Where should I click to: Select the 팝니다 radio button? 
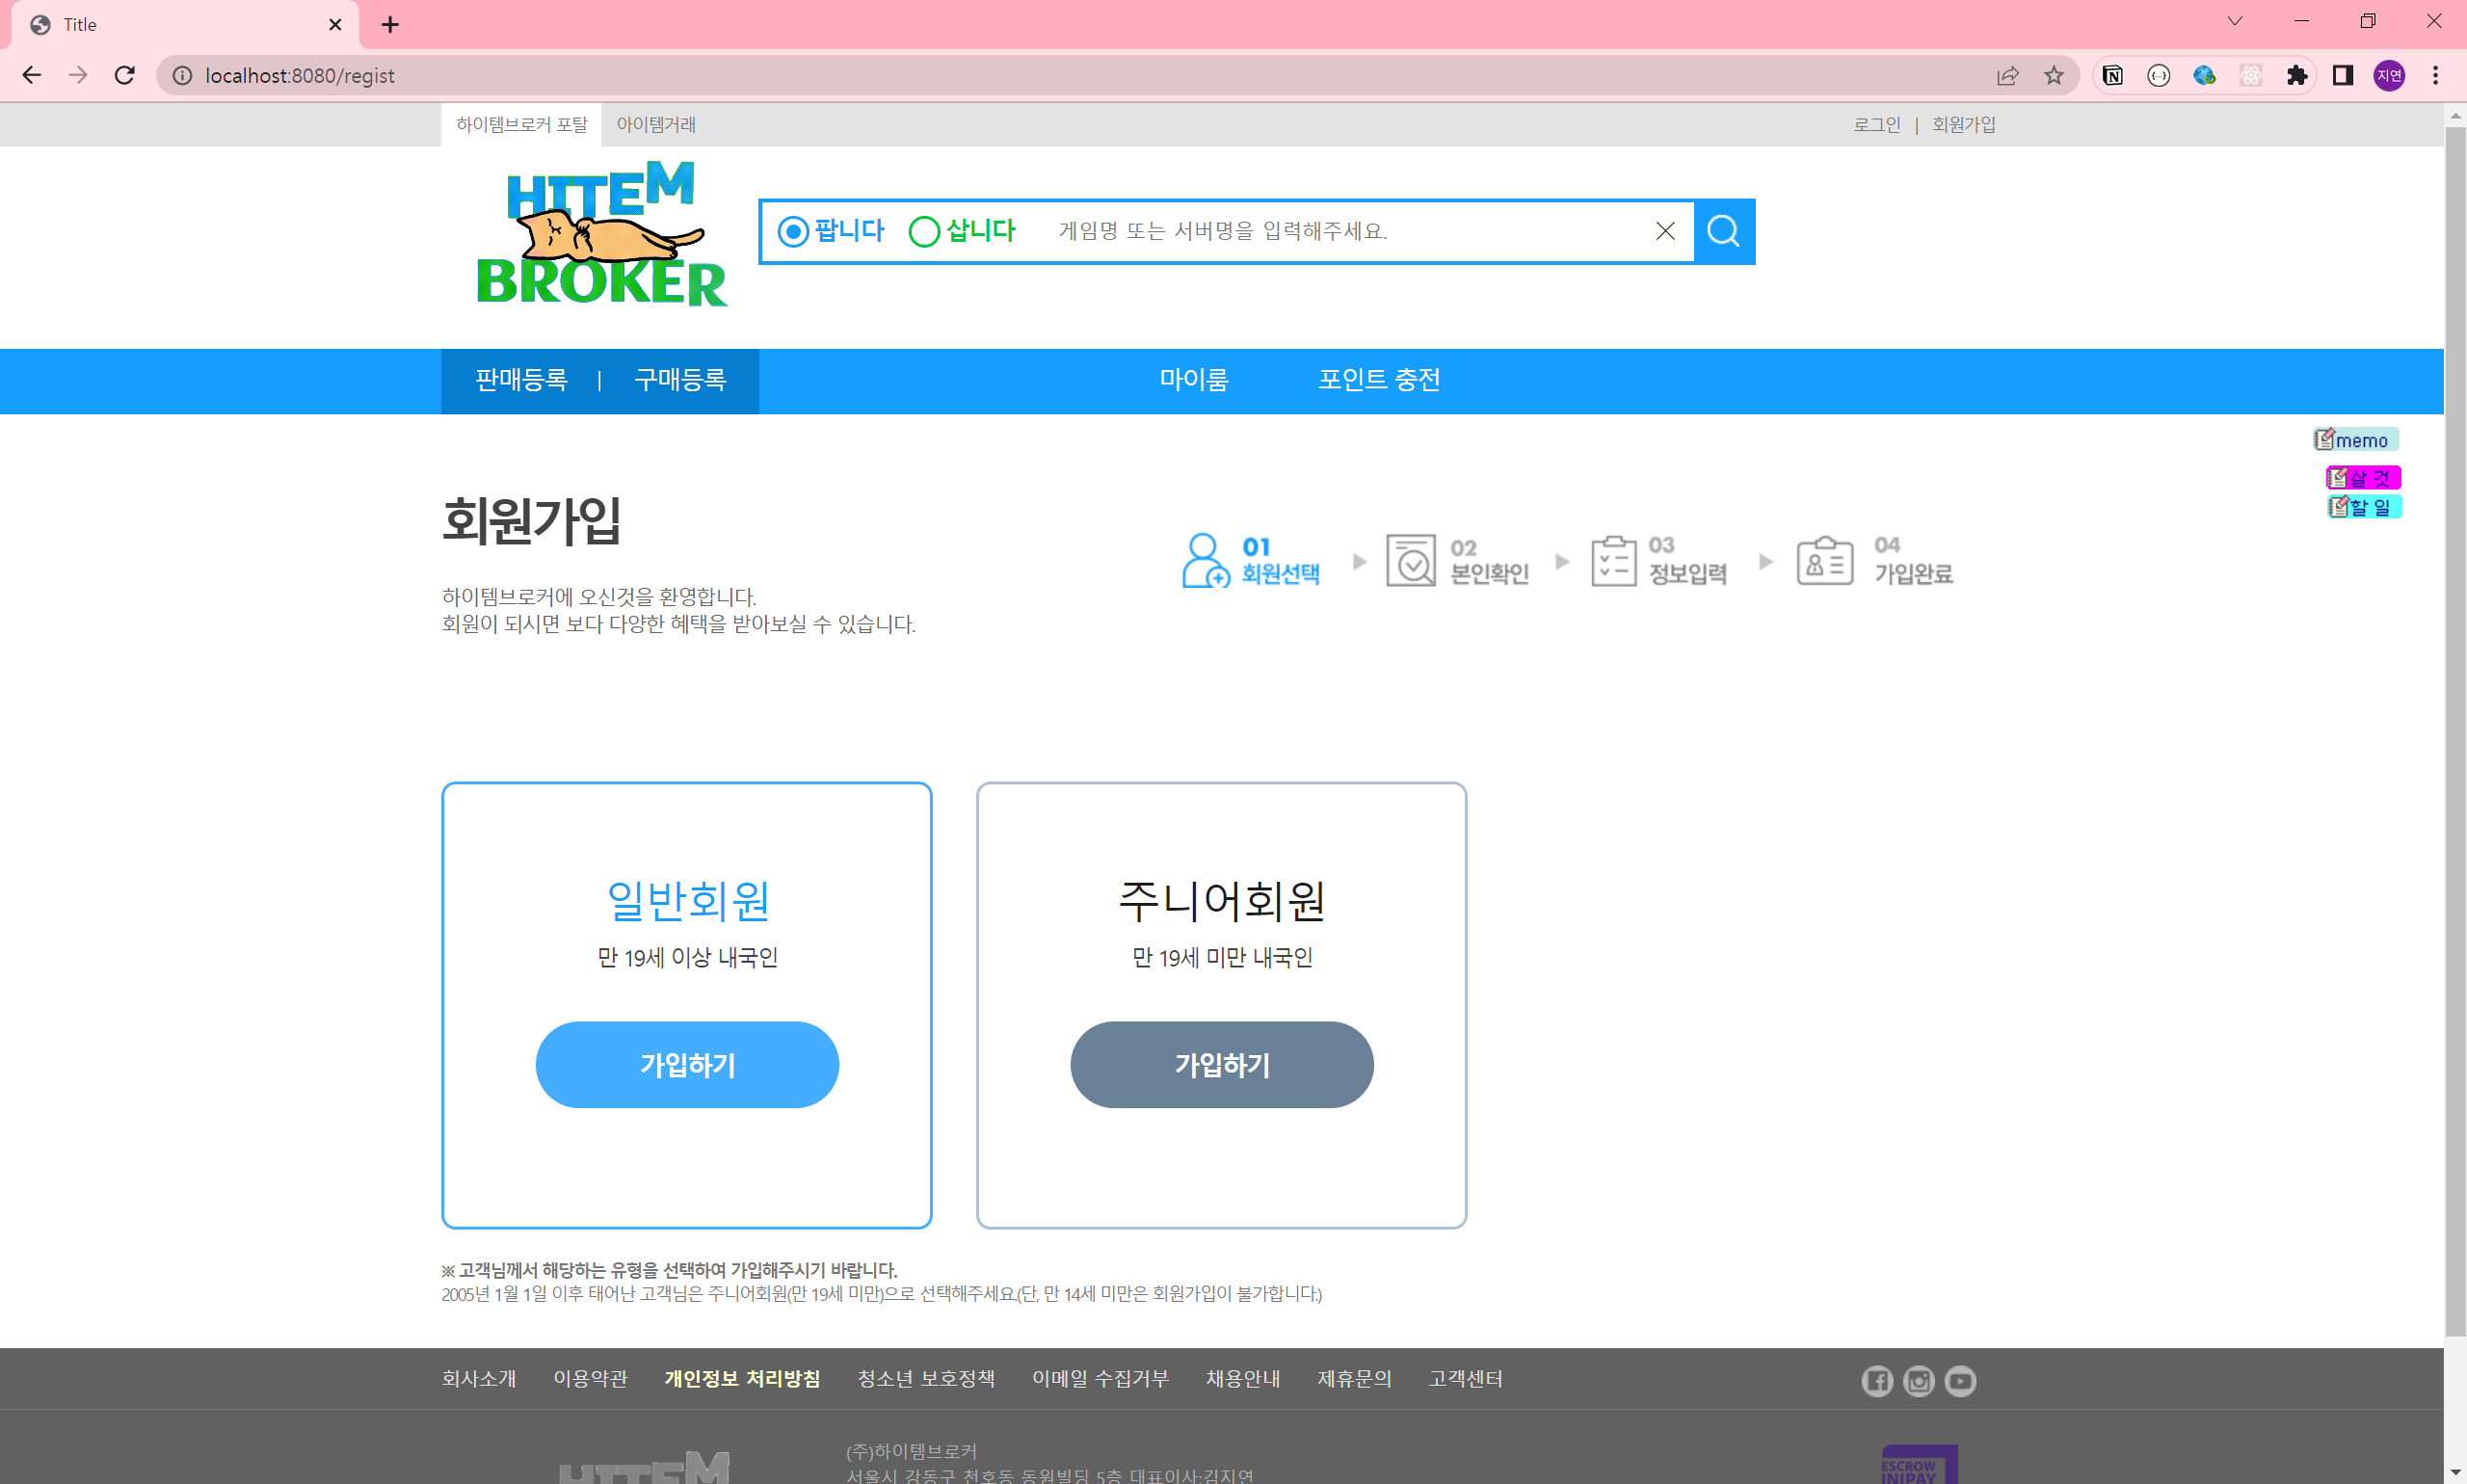792,231
